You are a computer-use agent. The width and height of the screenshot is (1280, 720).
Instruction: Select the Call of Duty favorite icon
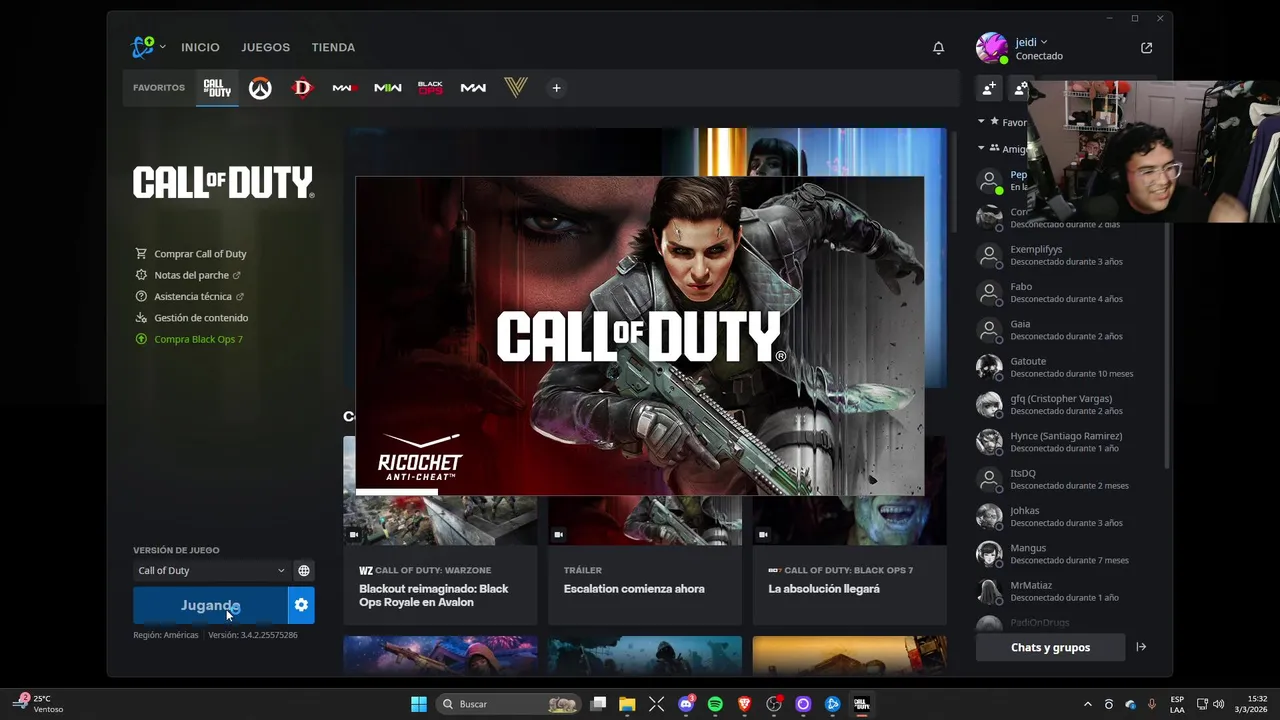click(217, 88)
